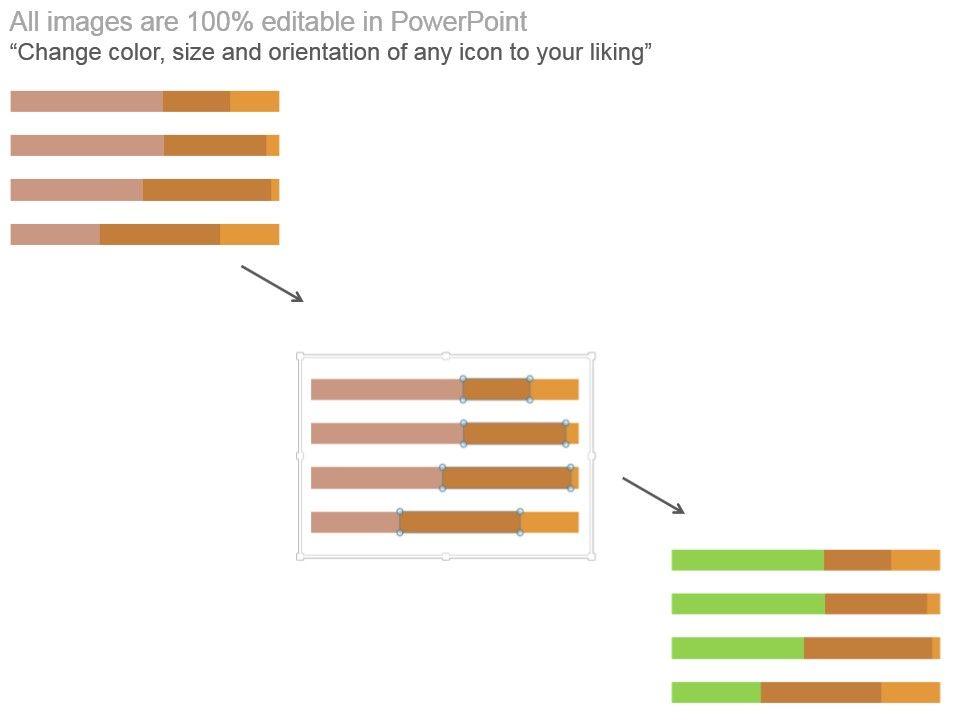Click right-middle resize handle of selected chart

pos(591,456)
